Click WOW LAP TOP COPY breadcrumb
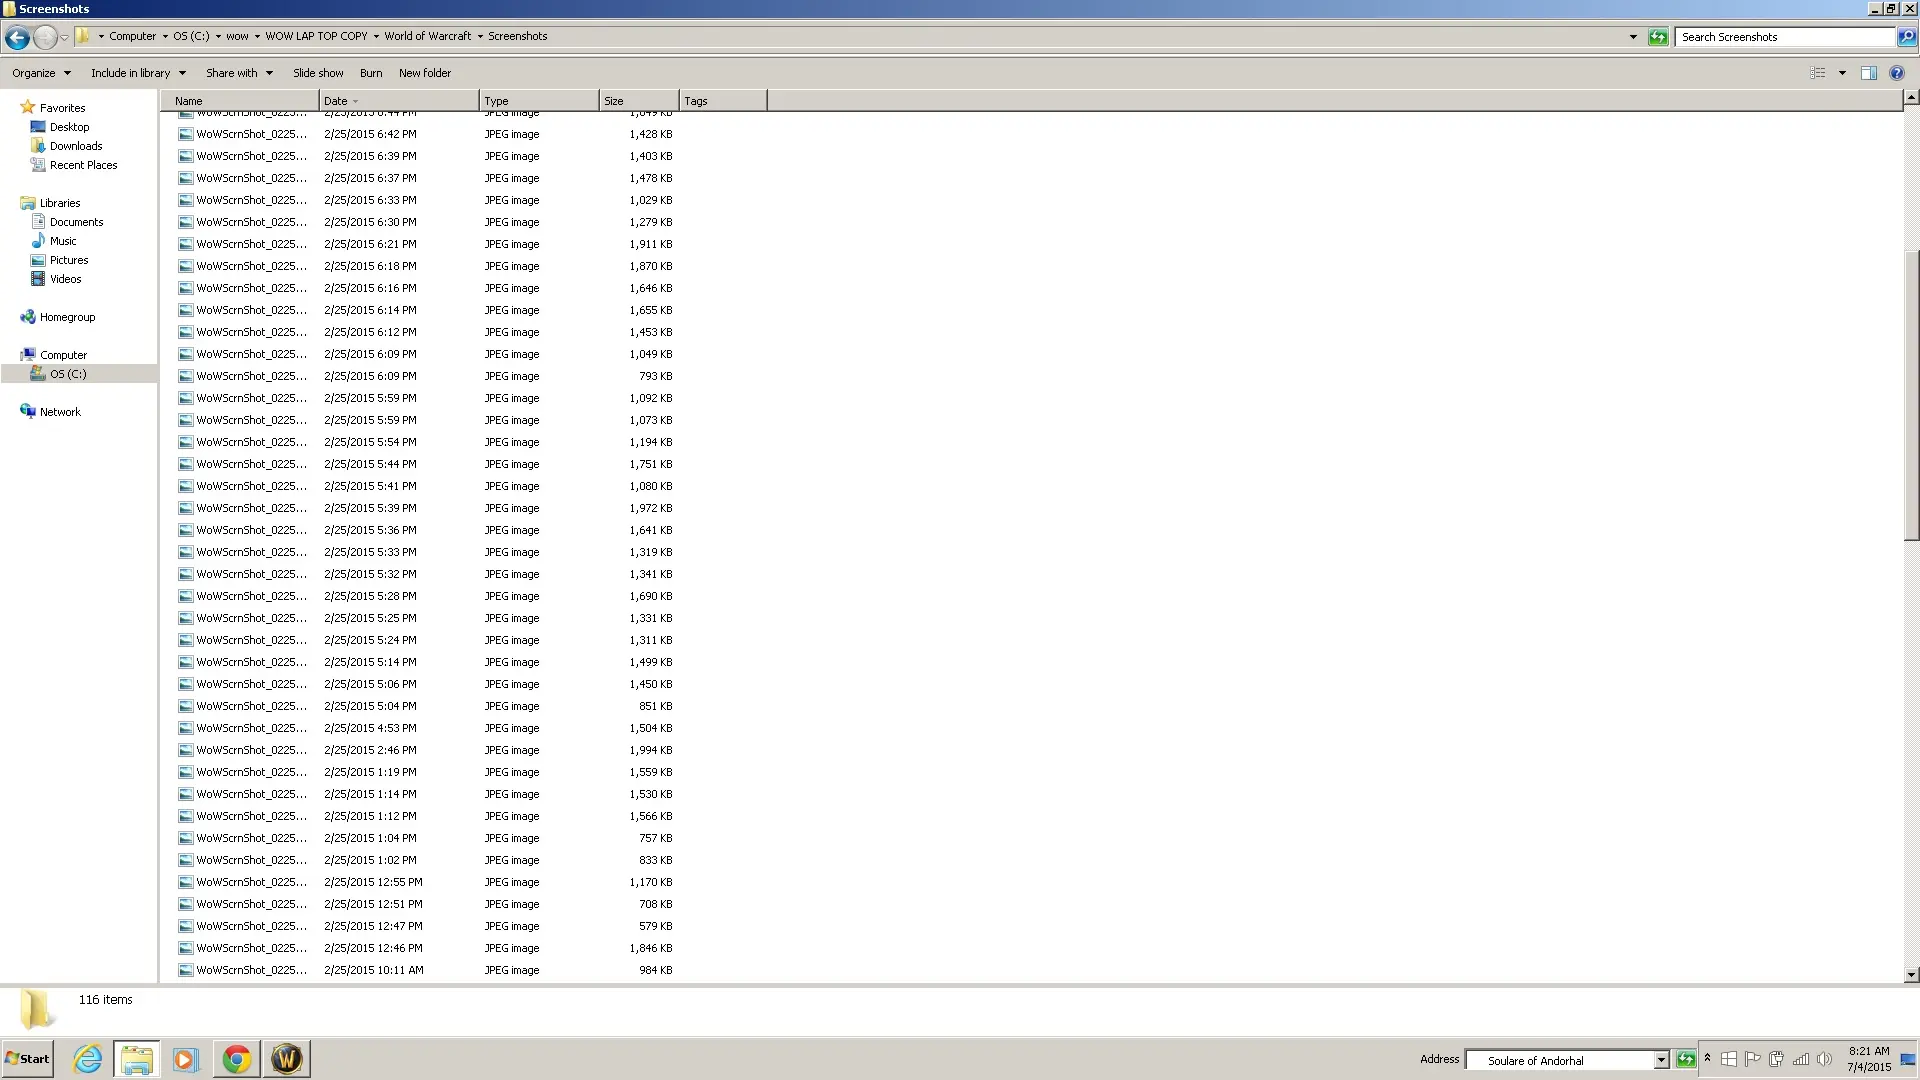 tap(316, 36)
